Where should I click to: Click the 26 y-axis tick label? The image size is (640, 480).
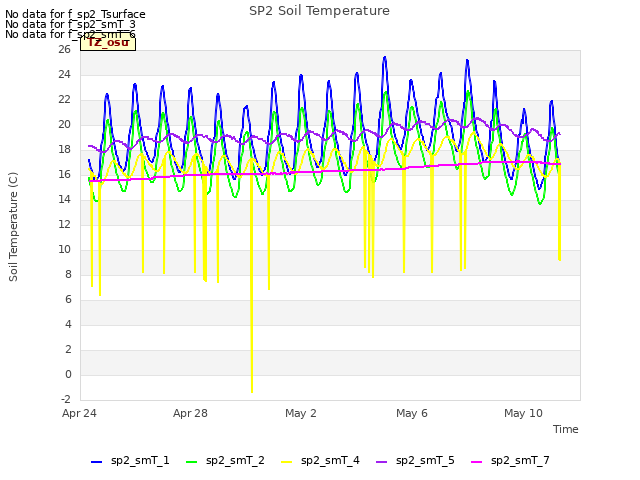(64, 49)
